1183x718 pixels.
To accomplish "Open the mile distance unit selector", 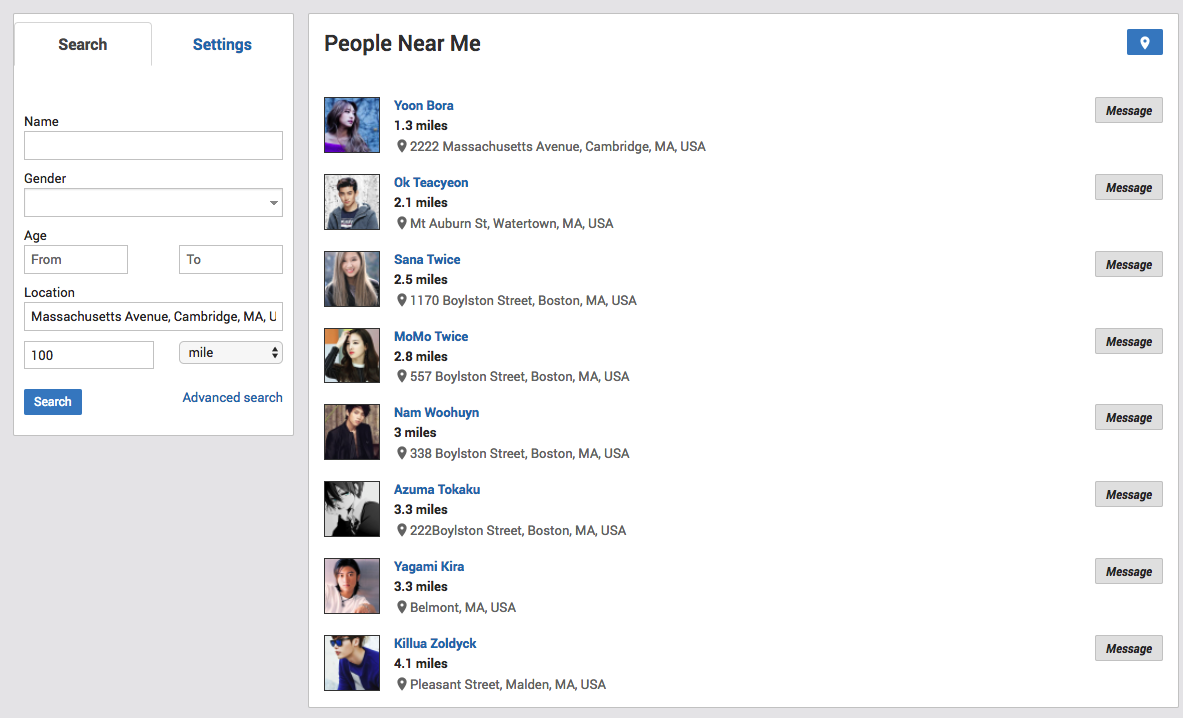I will 231,353.
